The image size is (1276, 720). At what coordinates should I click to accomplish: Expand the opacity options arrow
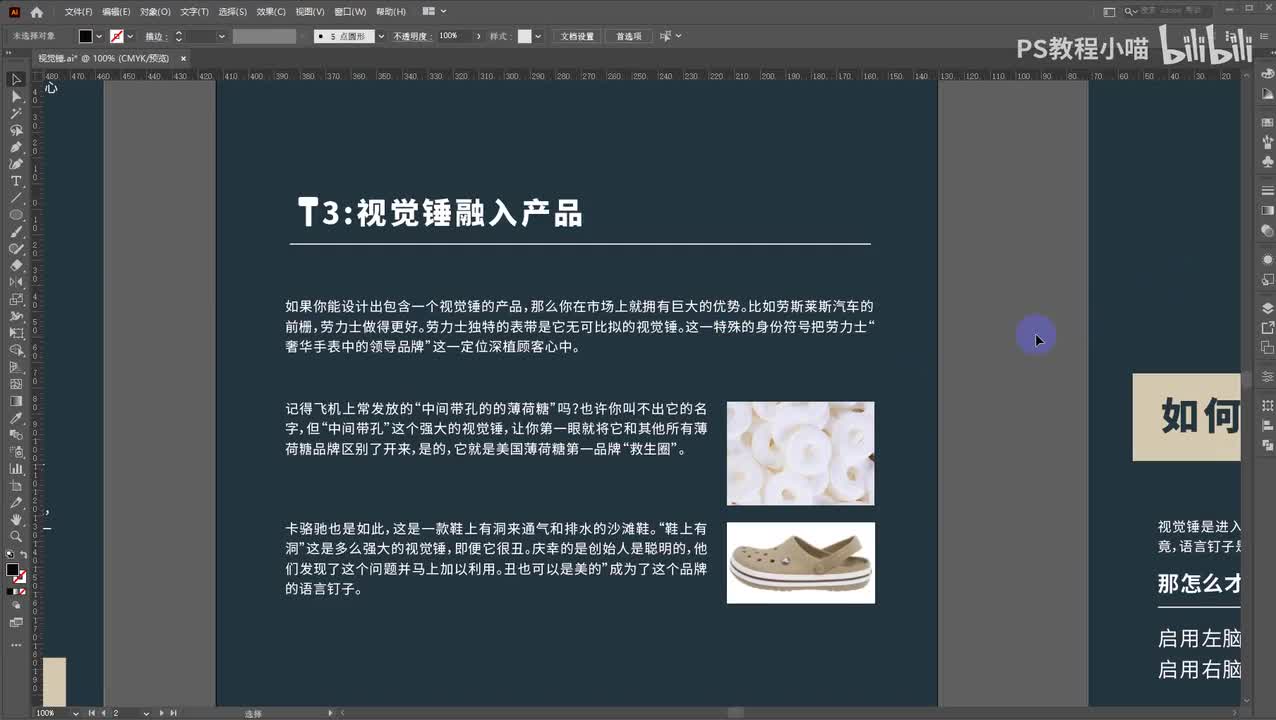(x=478, y=36)
